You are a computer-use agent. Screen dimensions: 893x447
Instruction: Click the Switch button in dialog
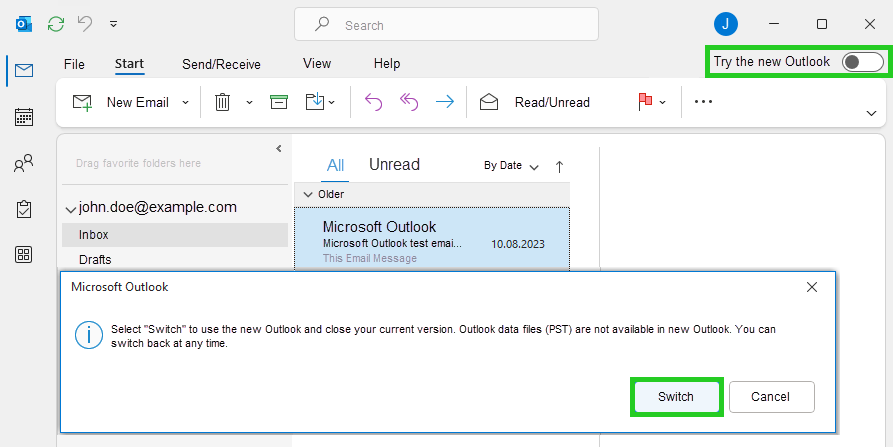tap(676, 397)
